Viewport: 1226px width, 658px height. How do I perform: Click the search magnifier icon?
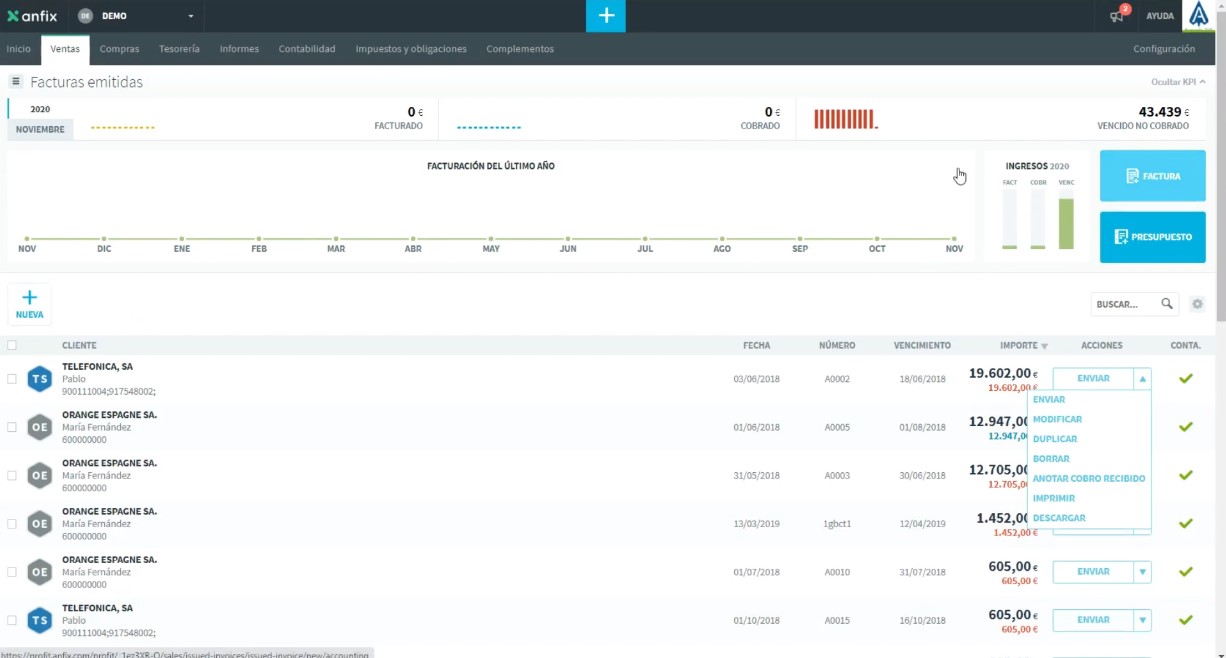tap(1167, 304)
